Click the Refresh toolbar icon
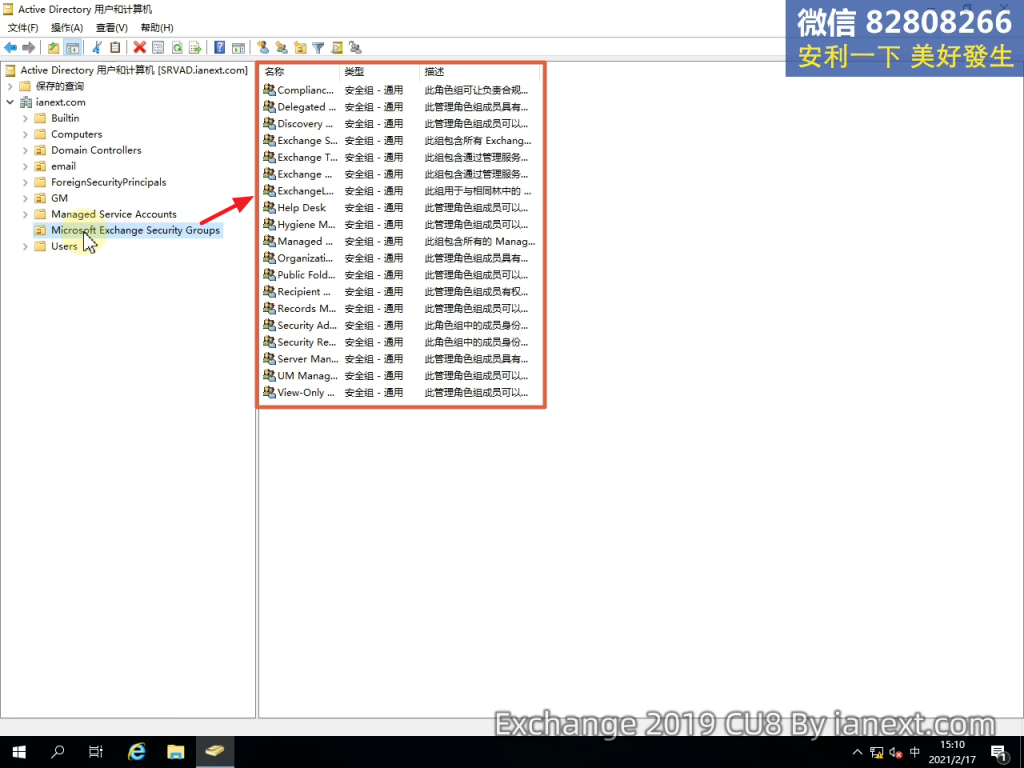This screenshot has height=768, width=1024. (x=177, y=47)
